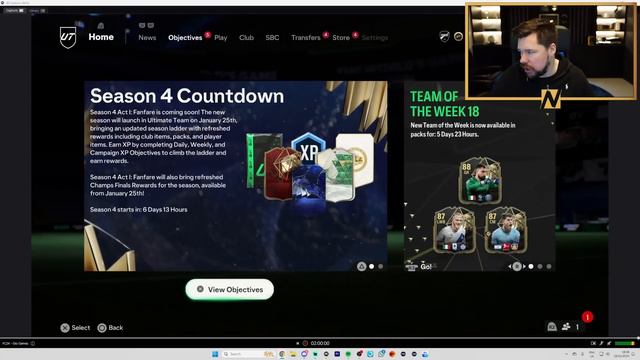This screenshot has height=360, width=640.
Task: Open File Explorer from the taskbar
Action: coord(293,354)
